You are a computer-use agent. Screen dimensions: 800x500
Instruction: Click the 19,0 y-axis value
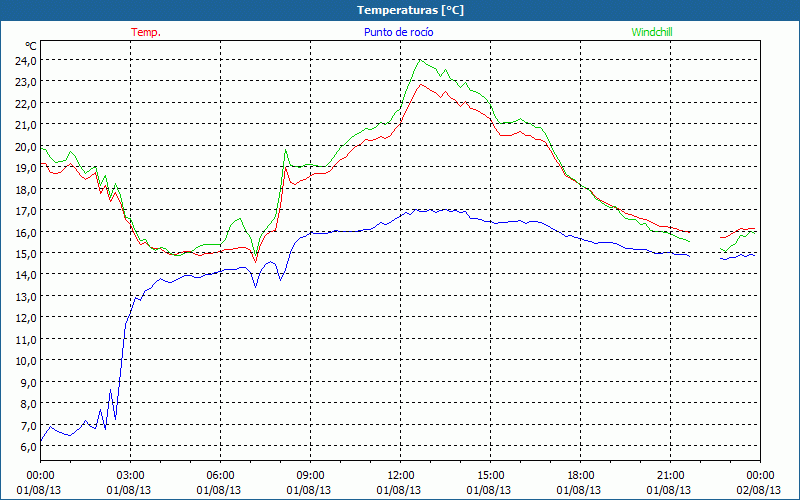(x=27, y=168)
